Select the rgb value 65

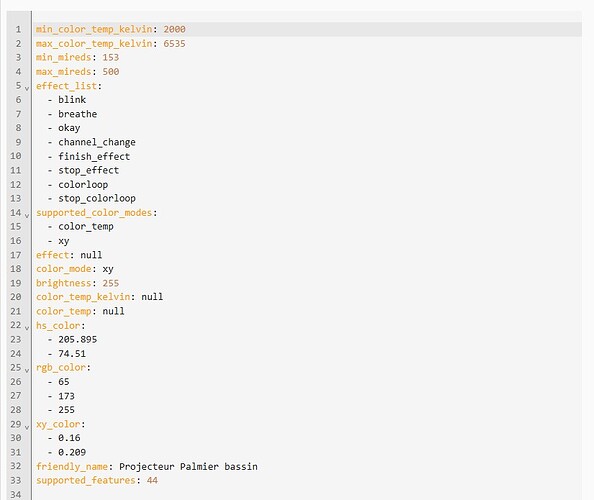(64, 382)
